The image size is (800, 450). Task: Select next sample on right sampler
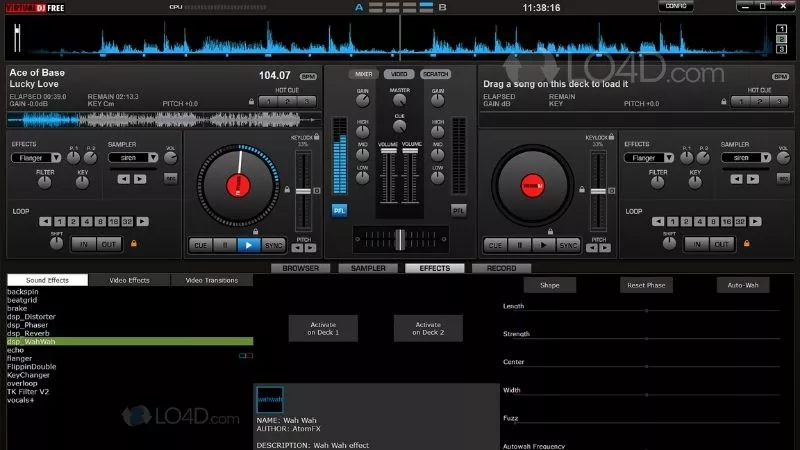pyautogui.click(x=753, y=179)
